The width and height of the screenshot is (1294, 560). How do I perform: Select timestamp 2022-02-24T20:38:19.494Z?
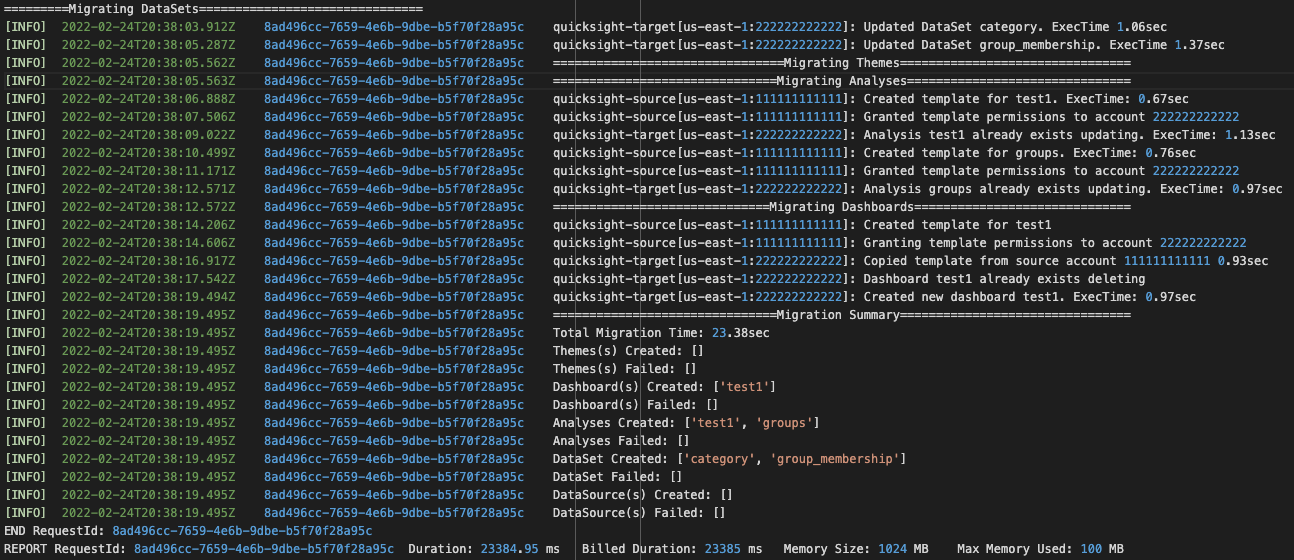(x=148, y=296)
